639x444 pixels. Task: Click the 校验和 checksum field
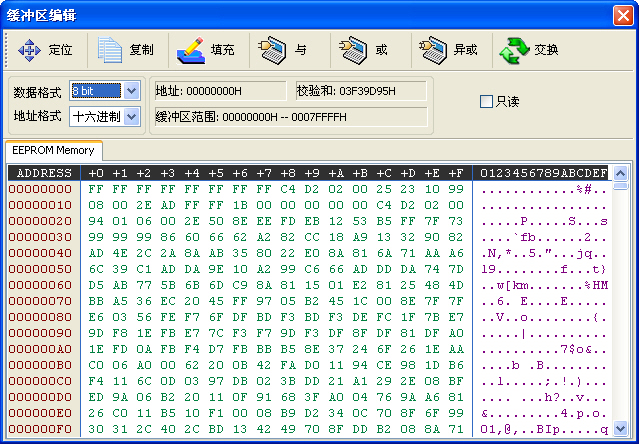pyautogui.click(x=361, y=91)
